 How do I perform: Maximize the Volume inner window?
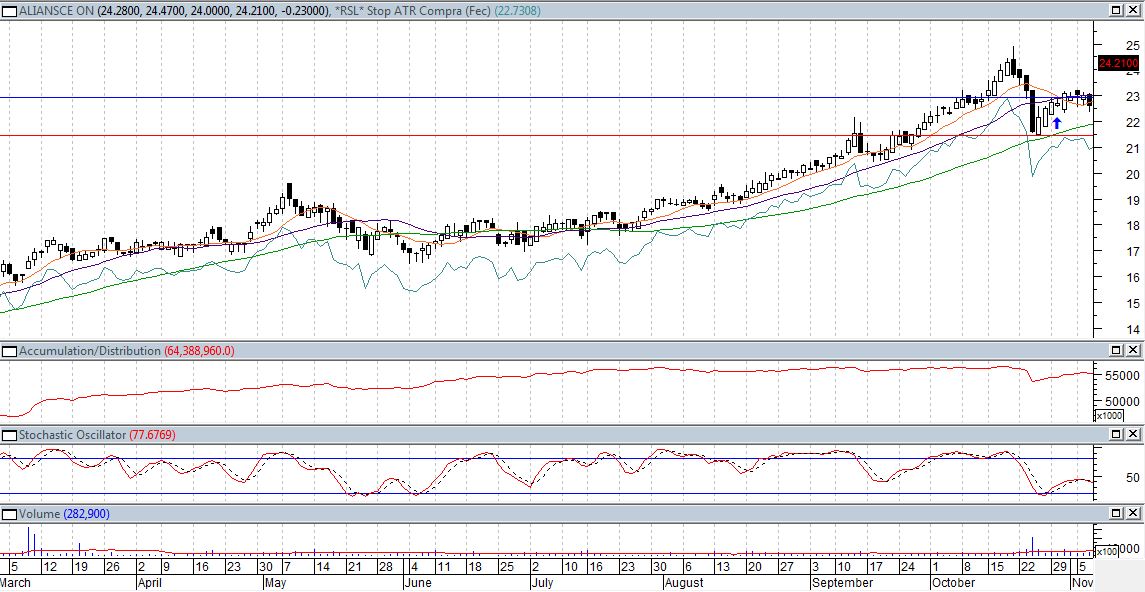[x=1117, y=514]
